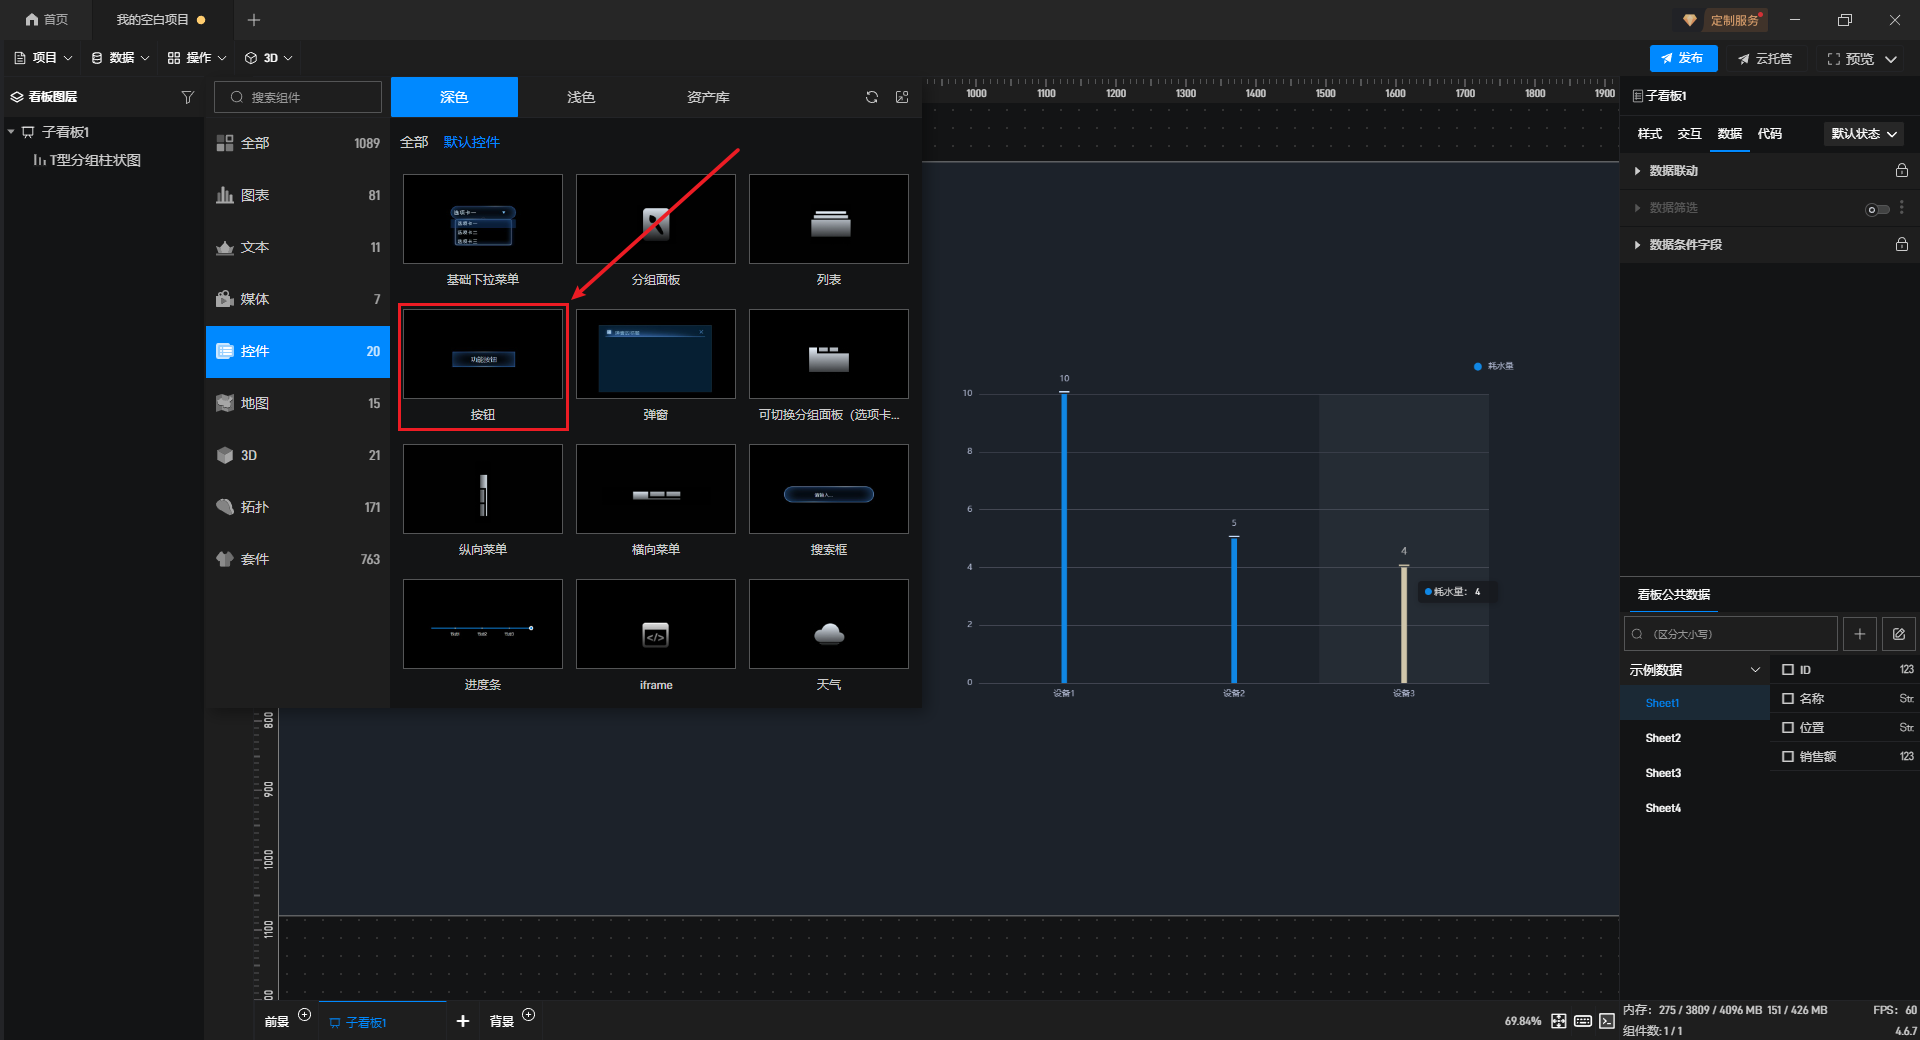Click the 发布 button
The image size is (1920, 1040).
1683,59
